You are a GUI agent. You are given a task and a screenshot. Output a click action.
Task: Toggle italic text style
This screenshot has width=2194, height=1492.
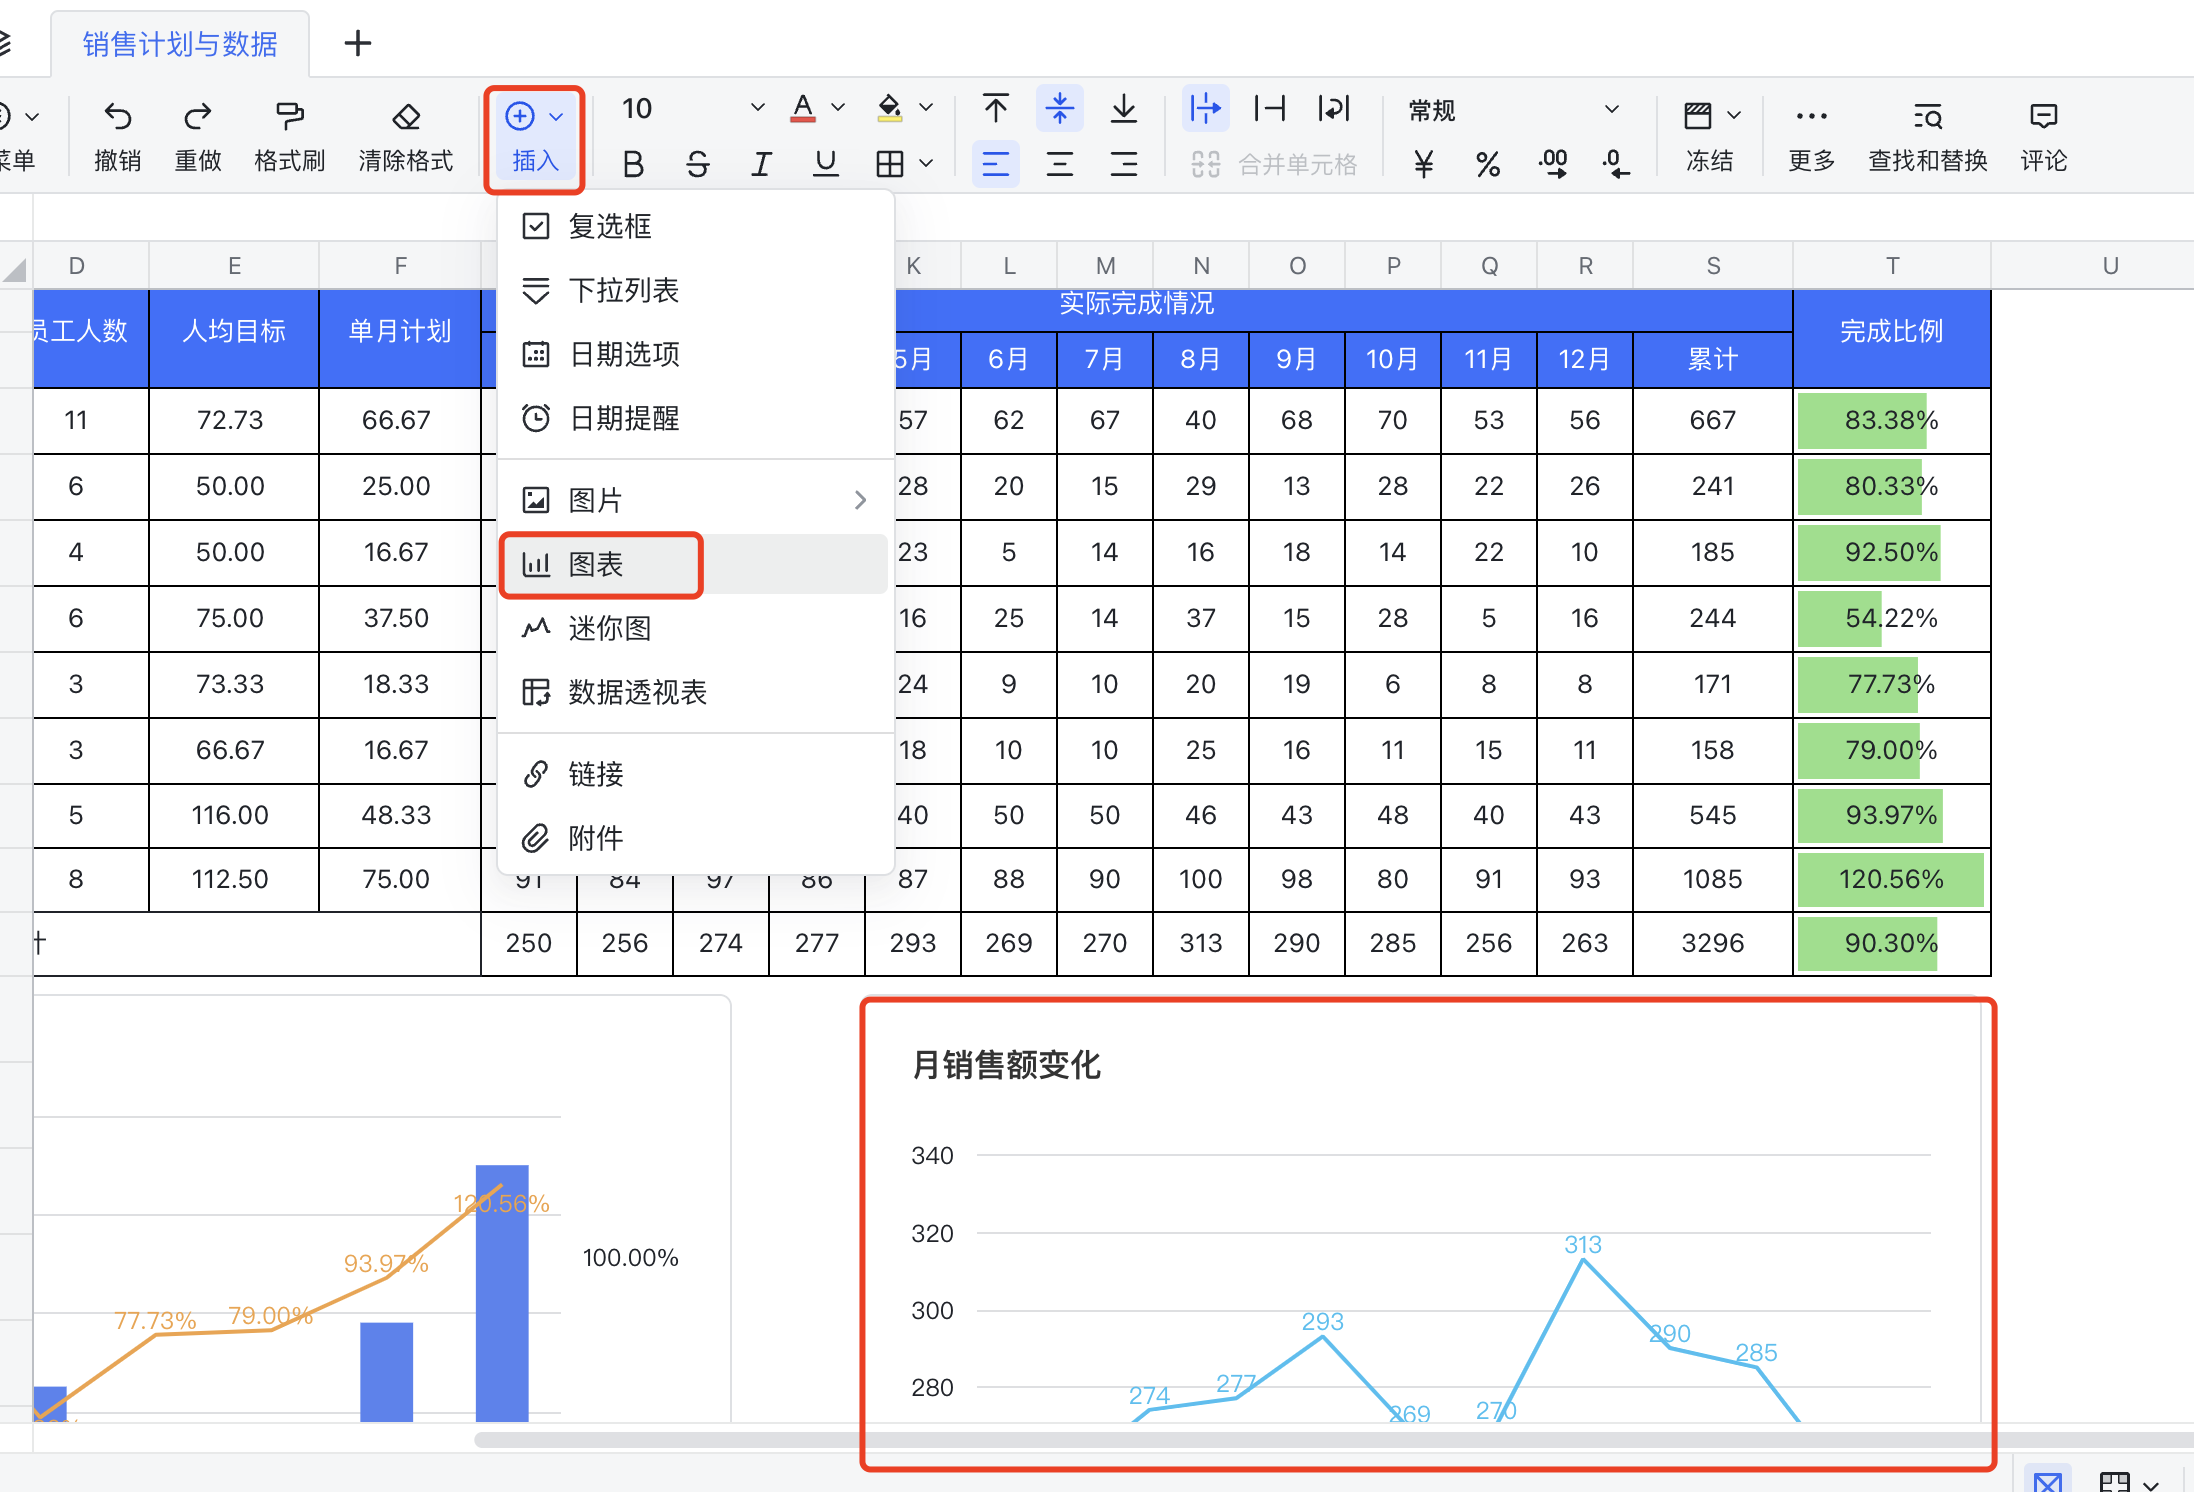click(761, 164)
